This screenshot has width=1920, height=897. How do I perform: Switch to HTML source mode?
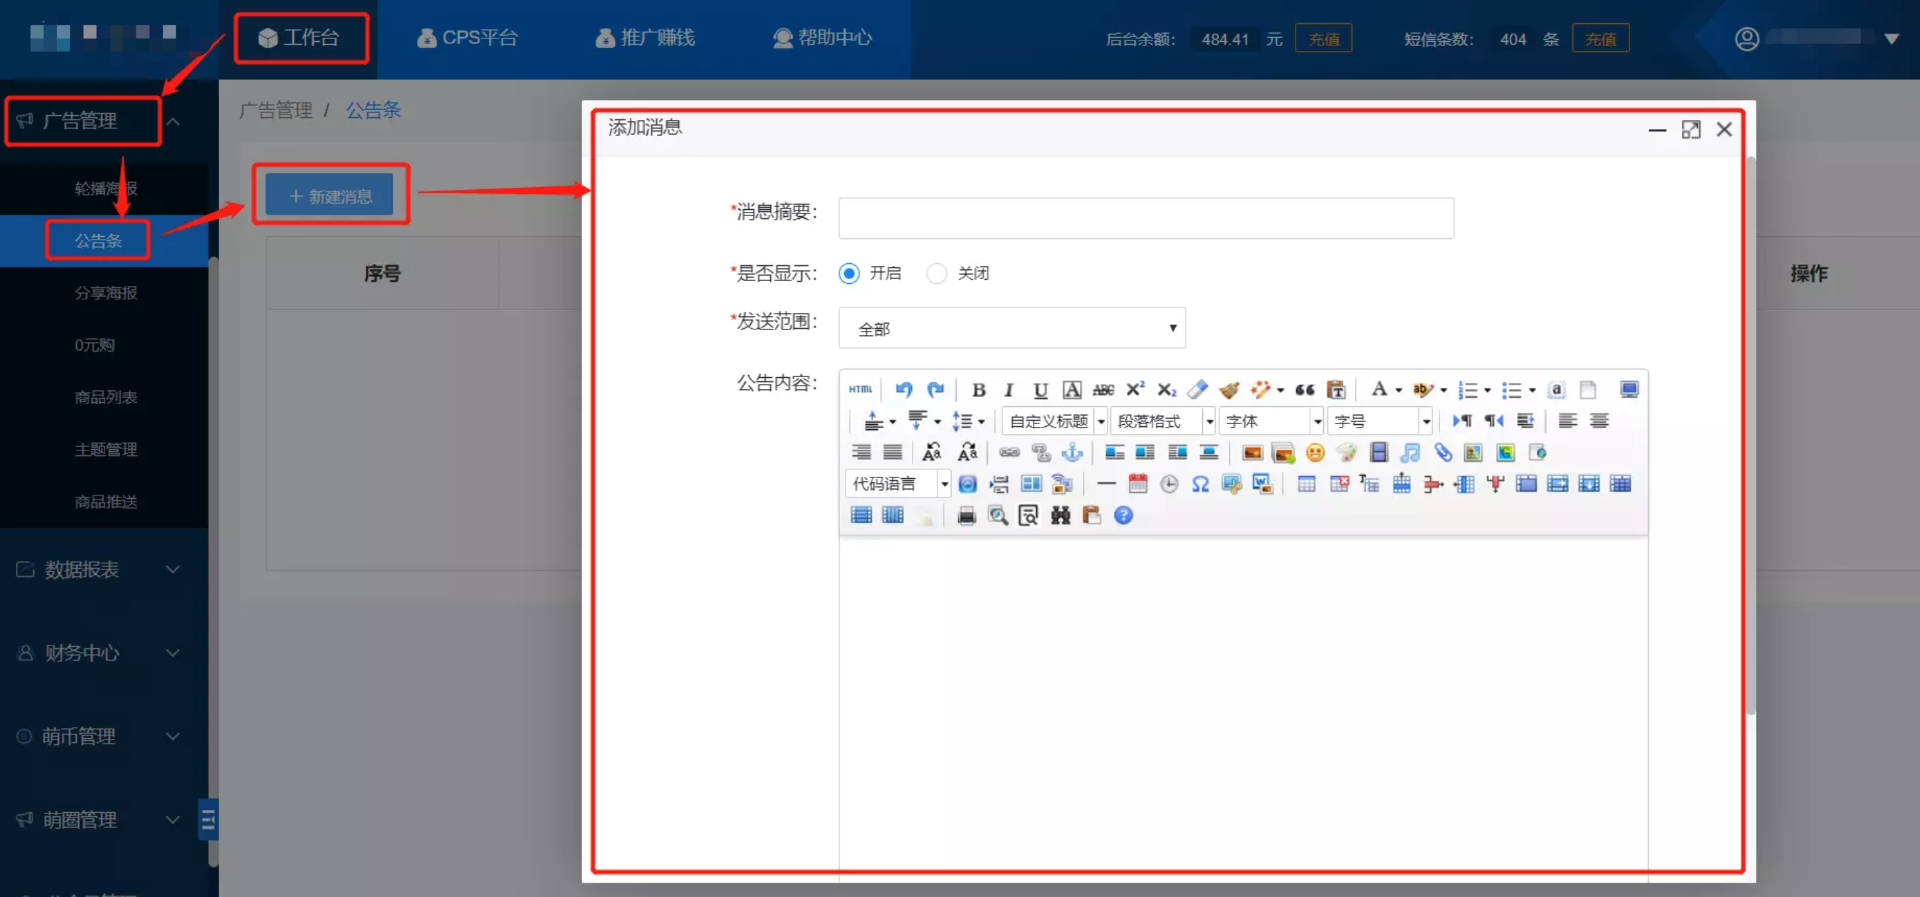pos(860,390)
